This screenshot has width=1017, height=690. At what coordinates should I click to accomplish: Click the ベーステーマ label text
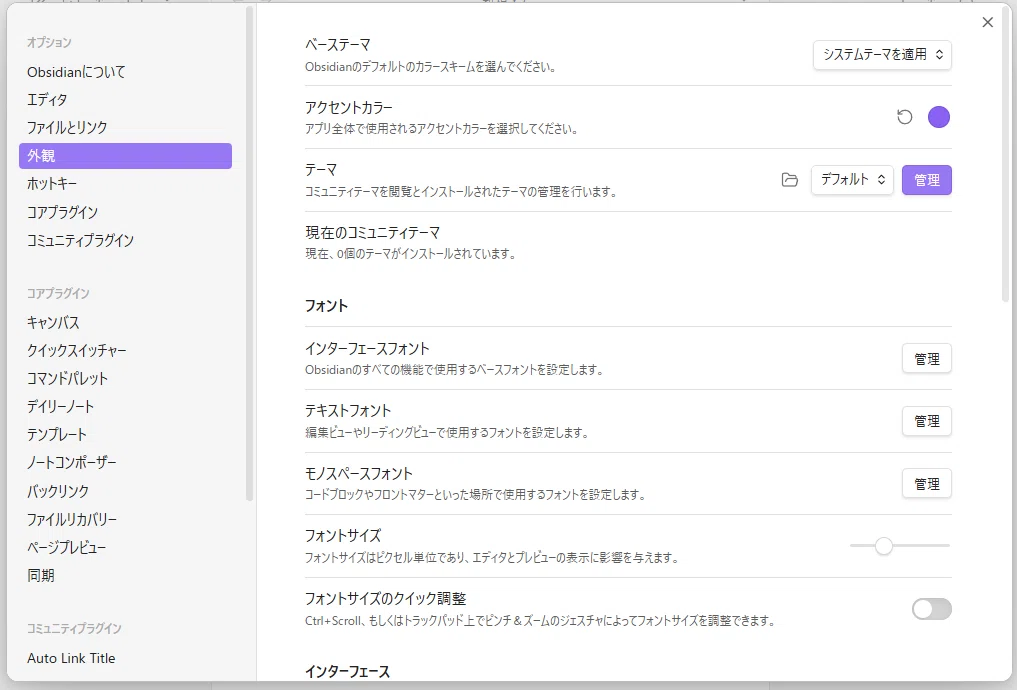point(338,45)
